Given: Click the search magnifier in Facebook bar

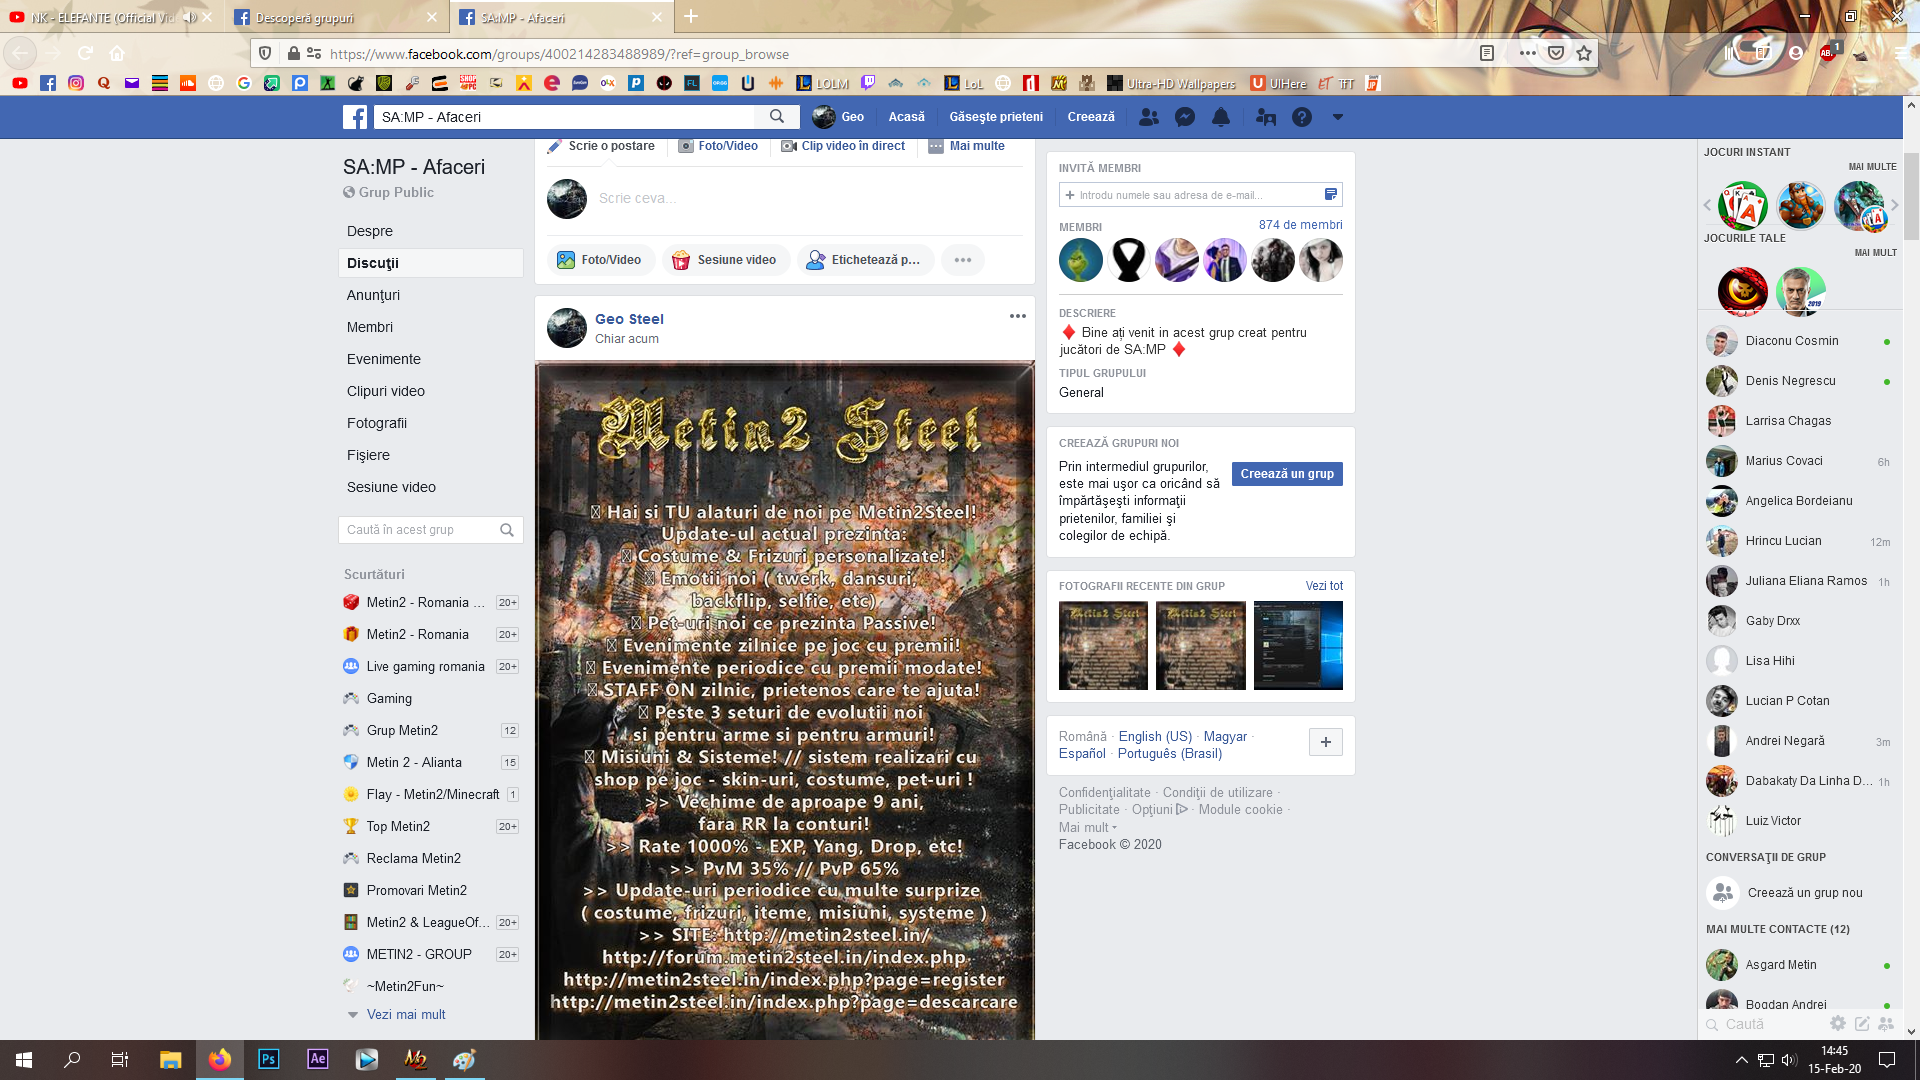Looking at the screenshot, I should pyautogui.click(x=777, y=117).
